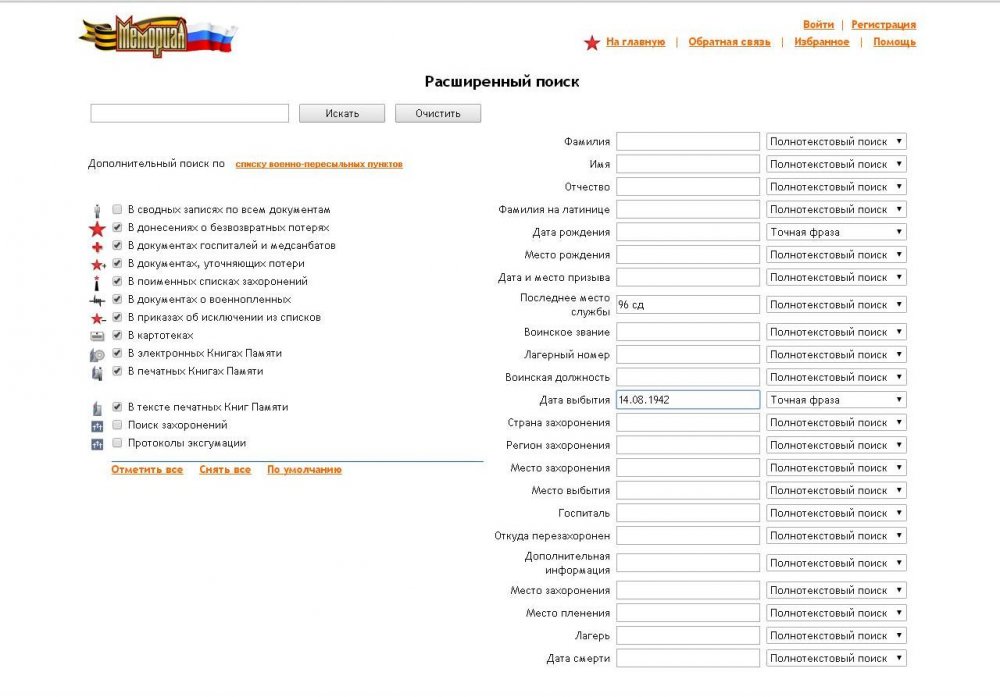Click the Снять все link
1000x697 pixels.
point(224,470)
